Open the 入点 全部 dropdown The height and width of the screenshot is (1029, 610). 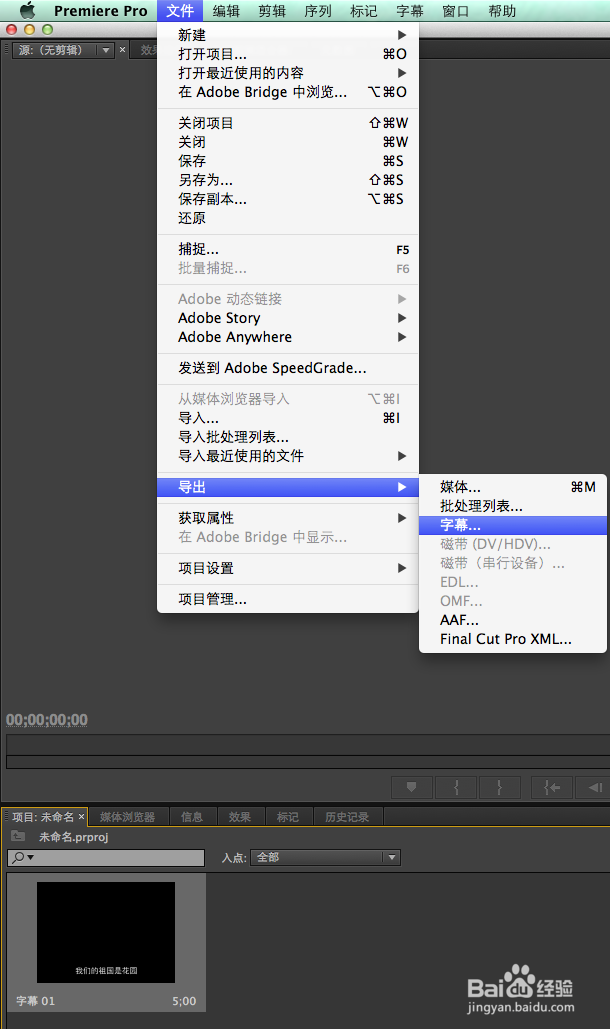coord(325,857)
